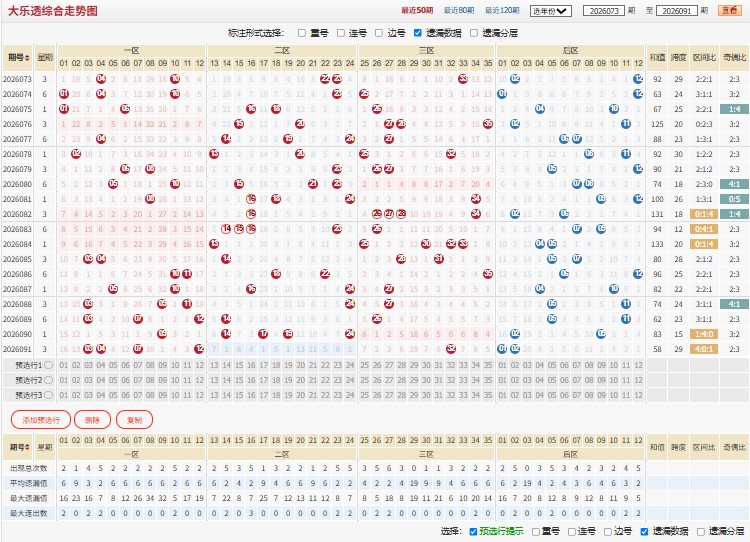This screenshot has width=750, height=542.
Task: Click period number 2026086
Action: 18,274
